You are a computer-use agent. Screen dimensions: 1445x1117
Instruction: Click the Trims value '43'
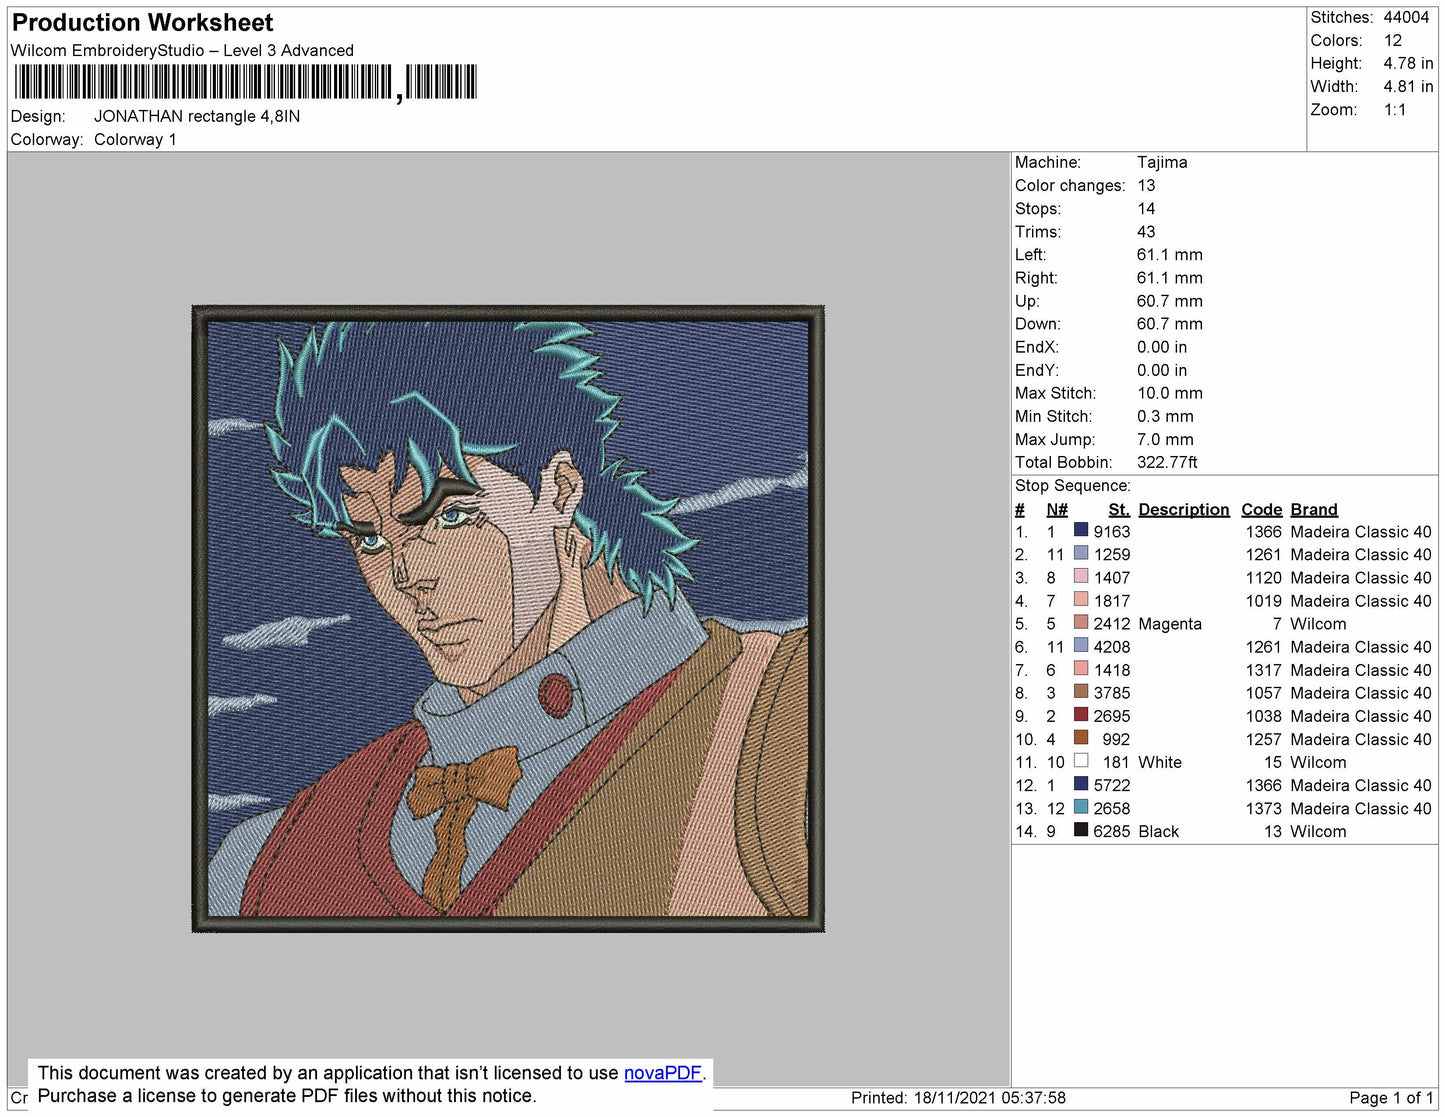coord(1146,231)
